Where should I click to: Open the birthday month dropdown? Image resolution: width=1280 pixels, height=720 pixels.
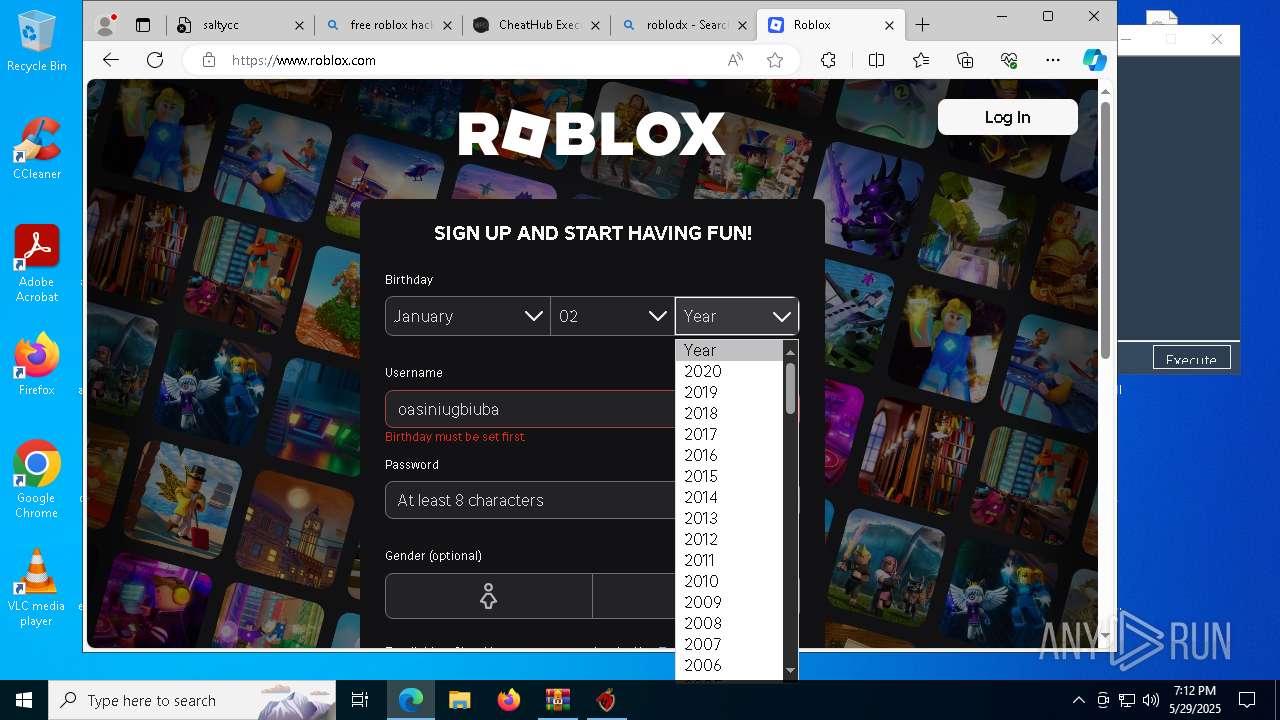click(x=467, y=316)
